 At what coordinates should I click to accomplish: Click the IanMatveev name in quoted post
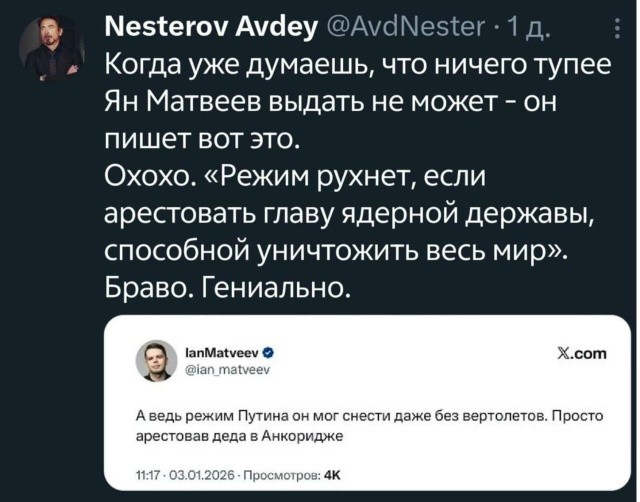click(226, 351)
